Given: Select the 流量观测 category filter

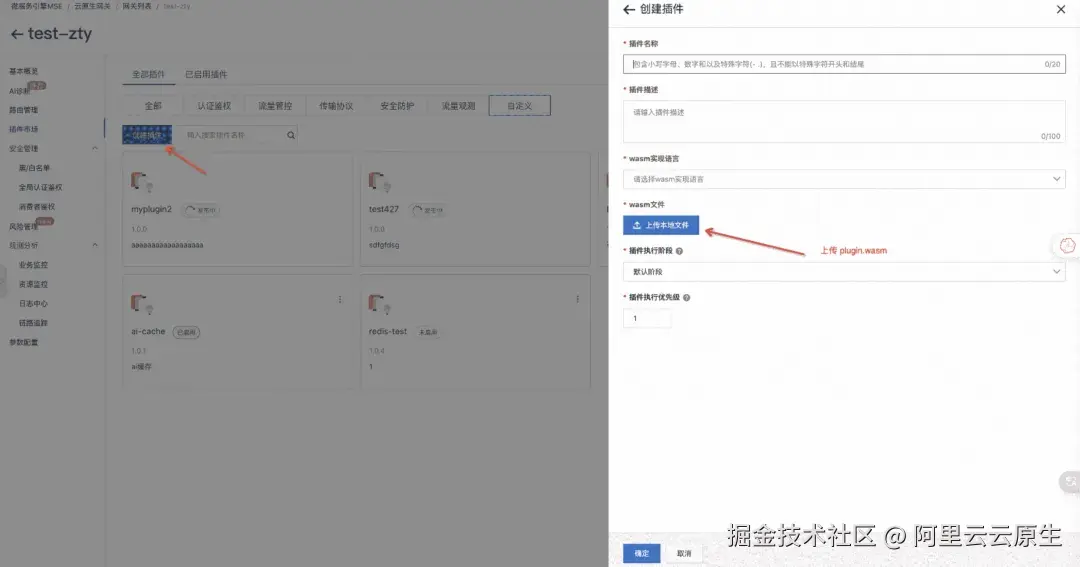Looking at the screenshot, I should [x=458, y=106].
